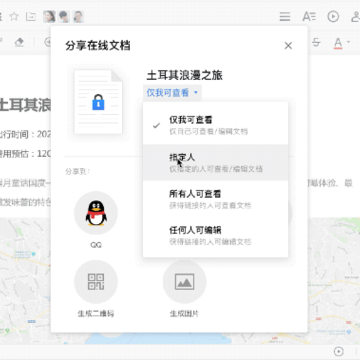Share to QQ via penguin icon

(x=96, y=213)
